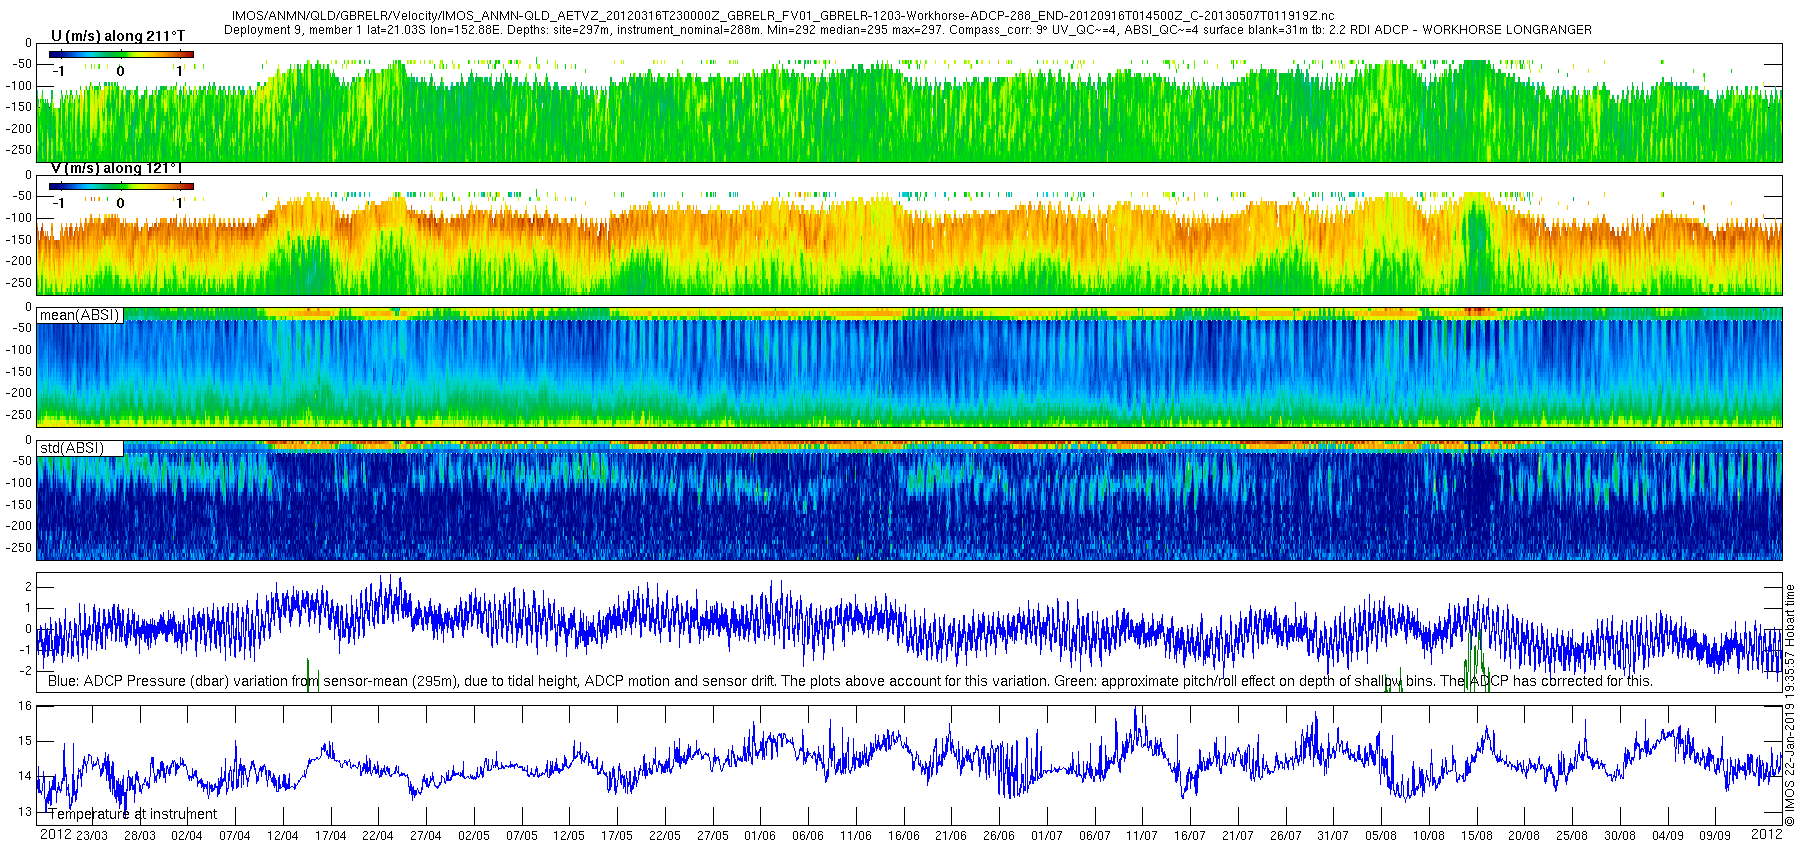Click the '2' pressure axis tick label

[x=29, y=587]
